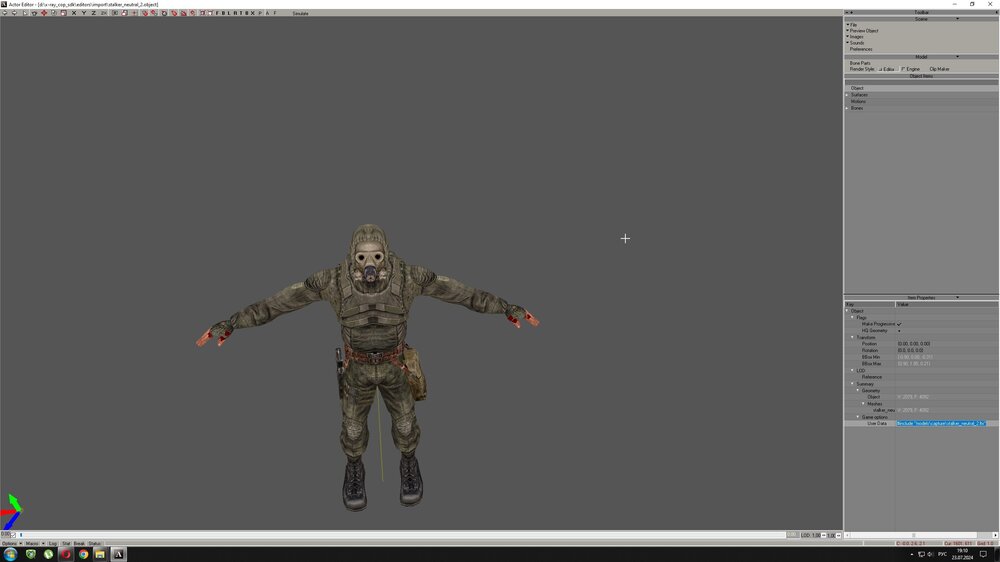1000x562 pixels.
Task: Click the X axis constraint button
Action: pyautogui.click(x=73, y=13)
